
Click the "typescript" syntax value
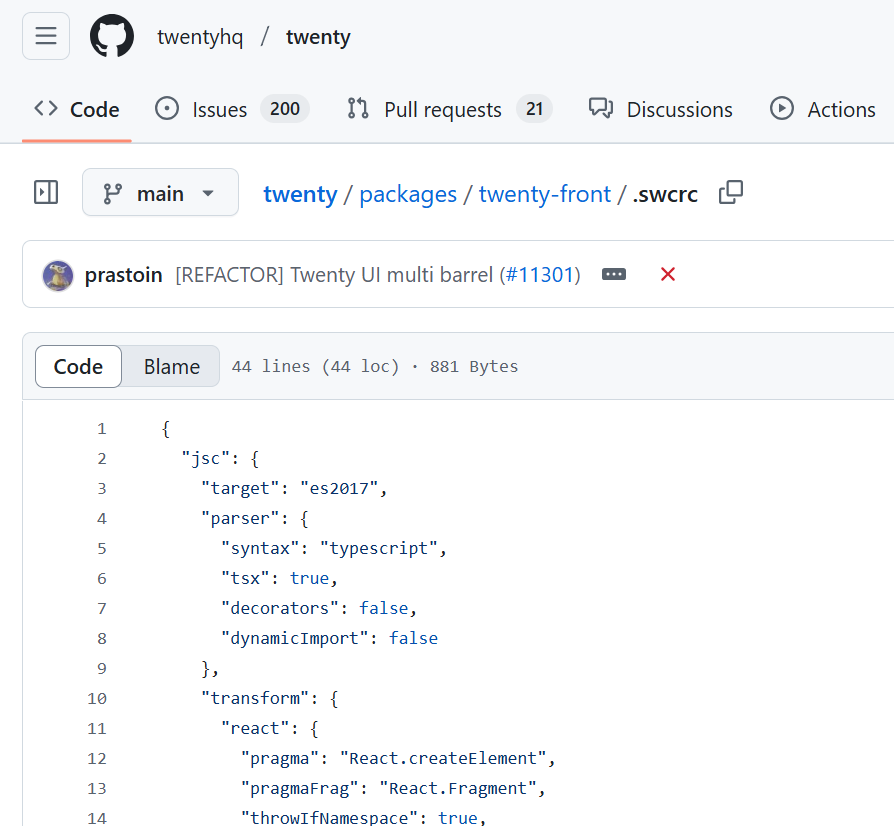[379, 548]
